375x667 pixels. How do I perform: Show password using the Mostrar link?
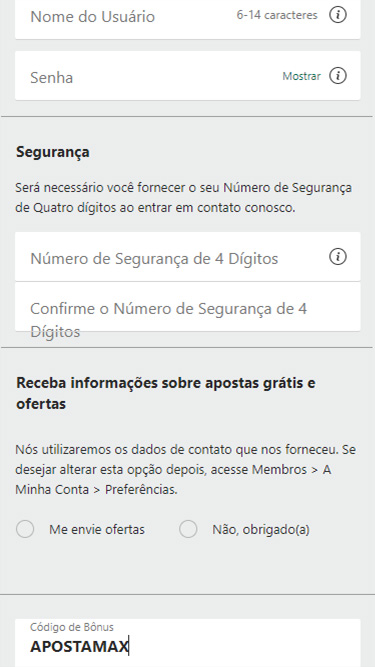pos(301,77)
